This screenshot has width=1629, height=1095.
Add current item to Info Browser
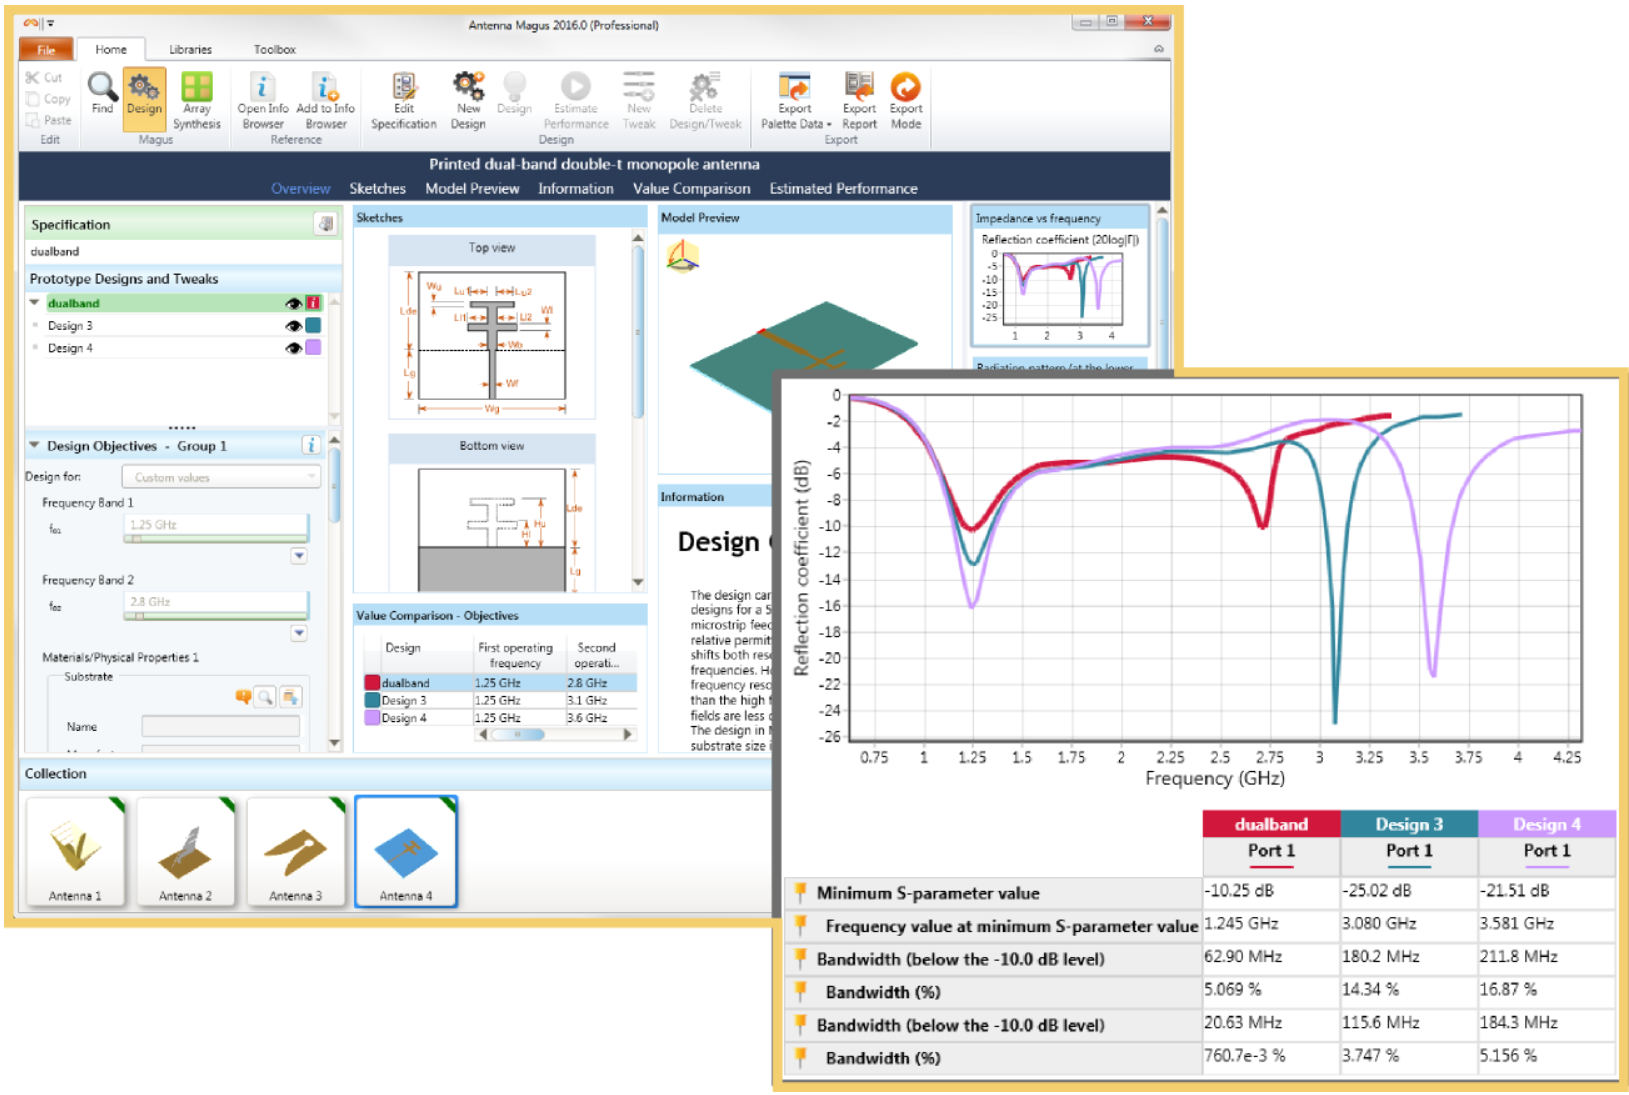point(326,100)
